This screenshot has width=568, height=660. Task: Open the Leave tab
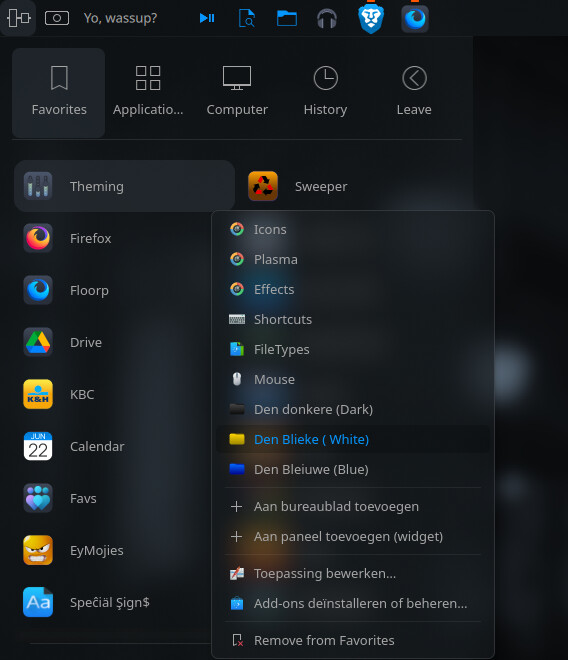tap(414, 93)
